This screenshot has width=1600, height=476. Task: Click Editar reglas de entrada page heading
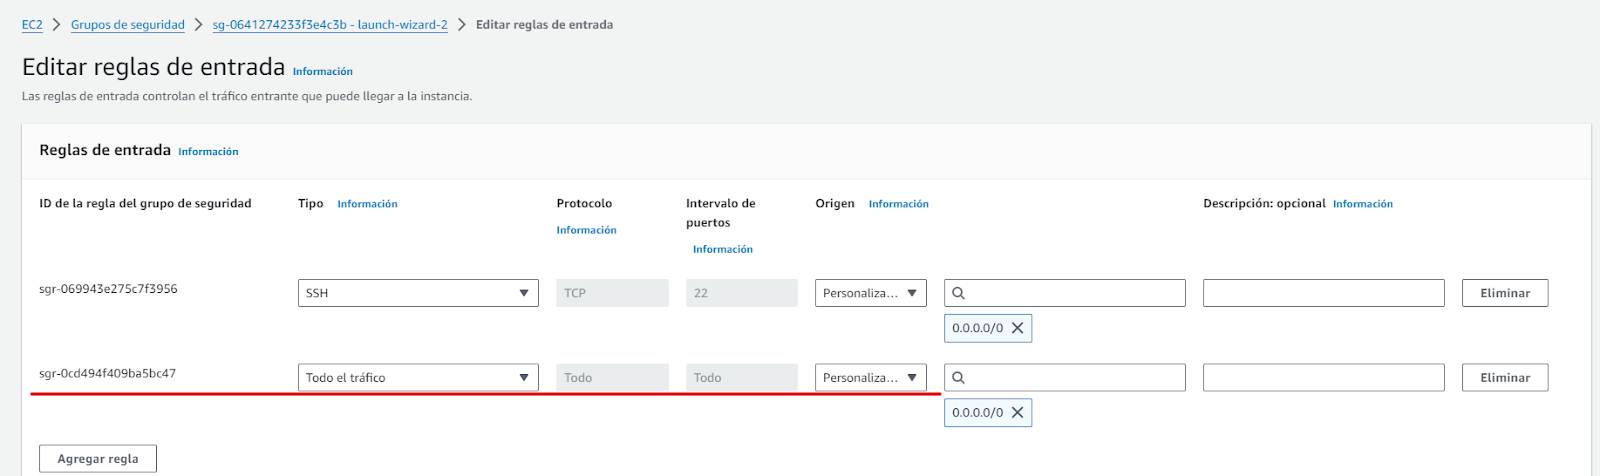153,67
